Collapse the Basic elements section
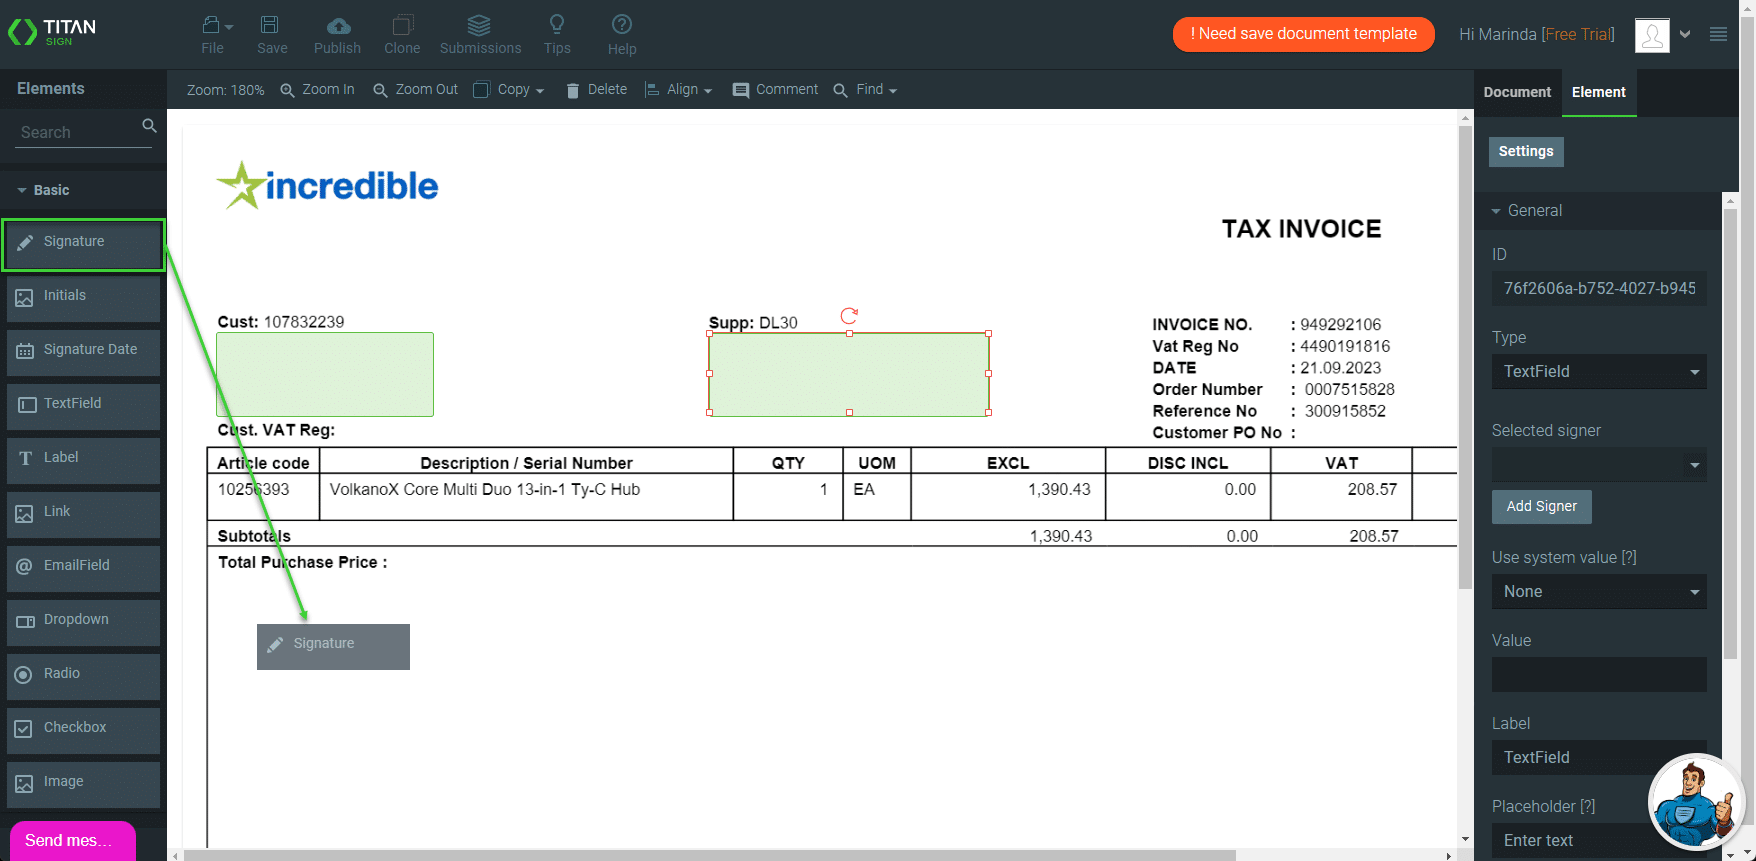1756x861 pixels. click(x=22, y=190)
